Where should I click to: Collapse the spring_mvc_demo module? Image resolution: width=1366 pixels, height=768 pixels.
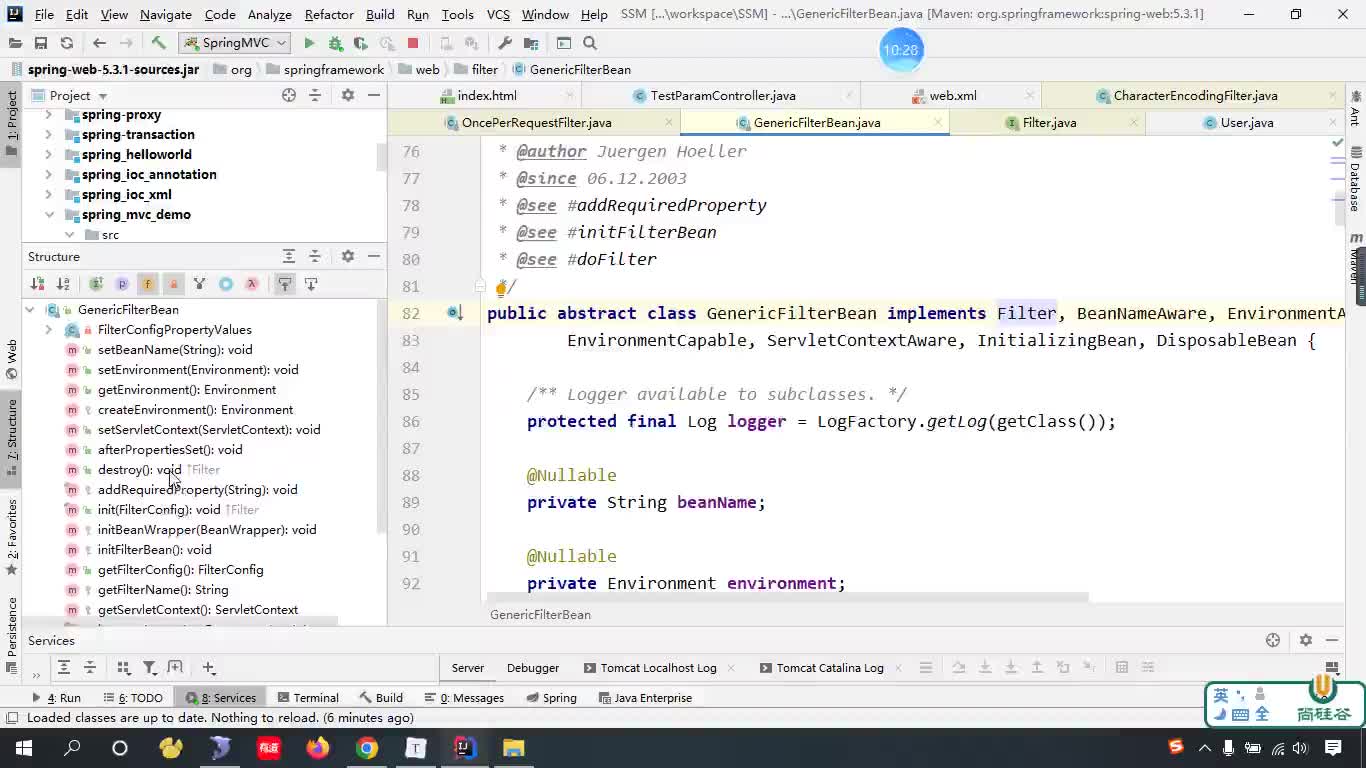point(48,215)
